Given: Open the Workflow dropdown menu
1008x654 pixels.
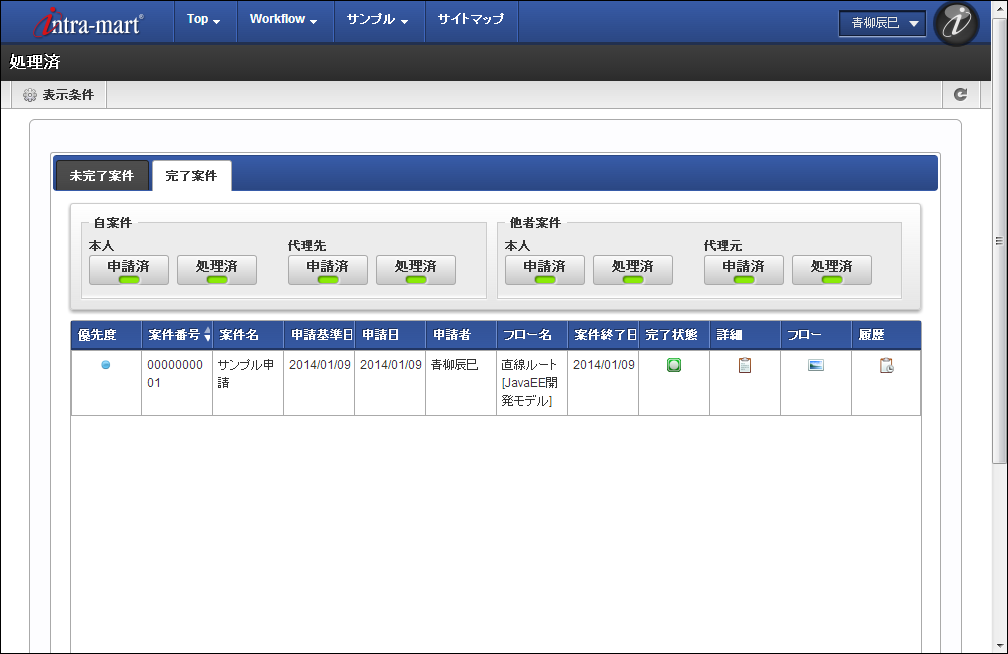Looking at the screenshot, I should click(x=284, y=20).
